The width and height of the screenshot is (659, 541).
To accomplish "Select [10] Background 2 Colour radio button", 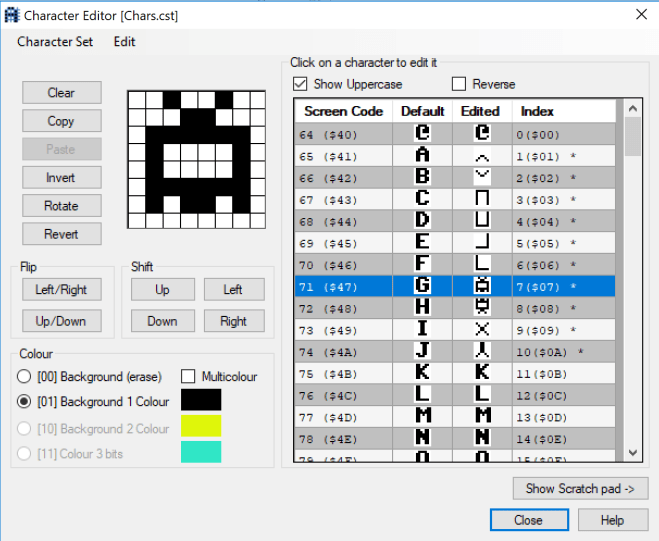I will point(24,429).
